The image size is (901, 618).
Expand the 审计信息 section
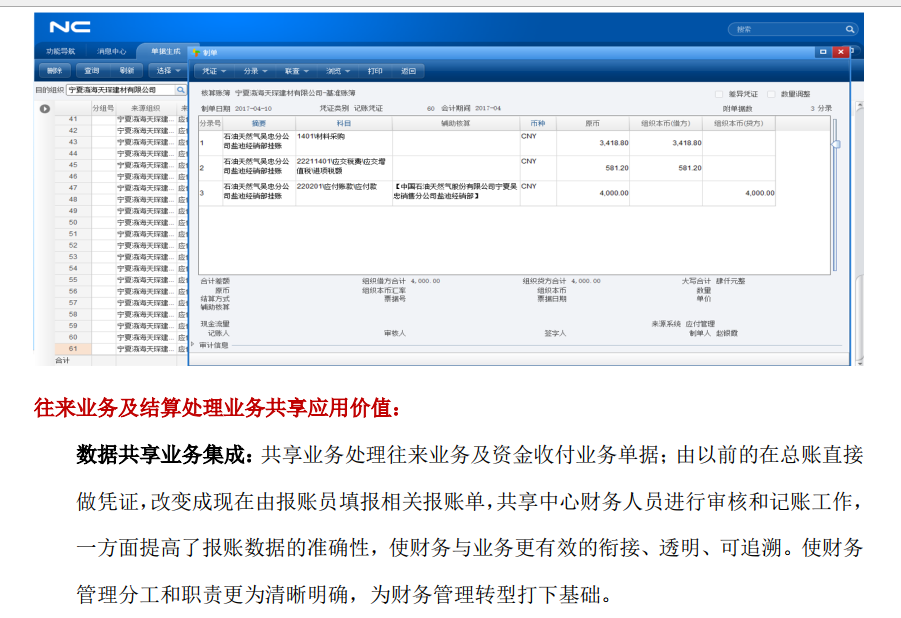click(x=194, y=345)
